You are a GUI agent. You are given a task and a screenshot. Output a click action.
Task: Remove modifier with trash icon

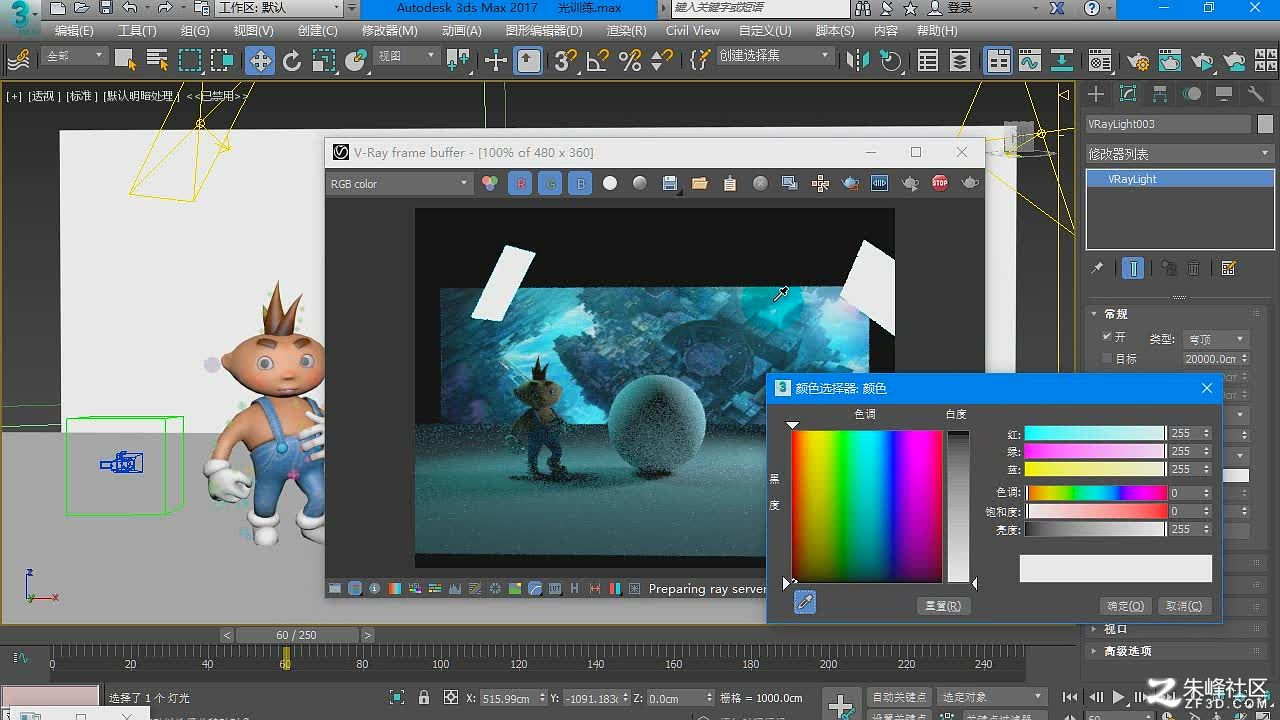coord(1193,268)
